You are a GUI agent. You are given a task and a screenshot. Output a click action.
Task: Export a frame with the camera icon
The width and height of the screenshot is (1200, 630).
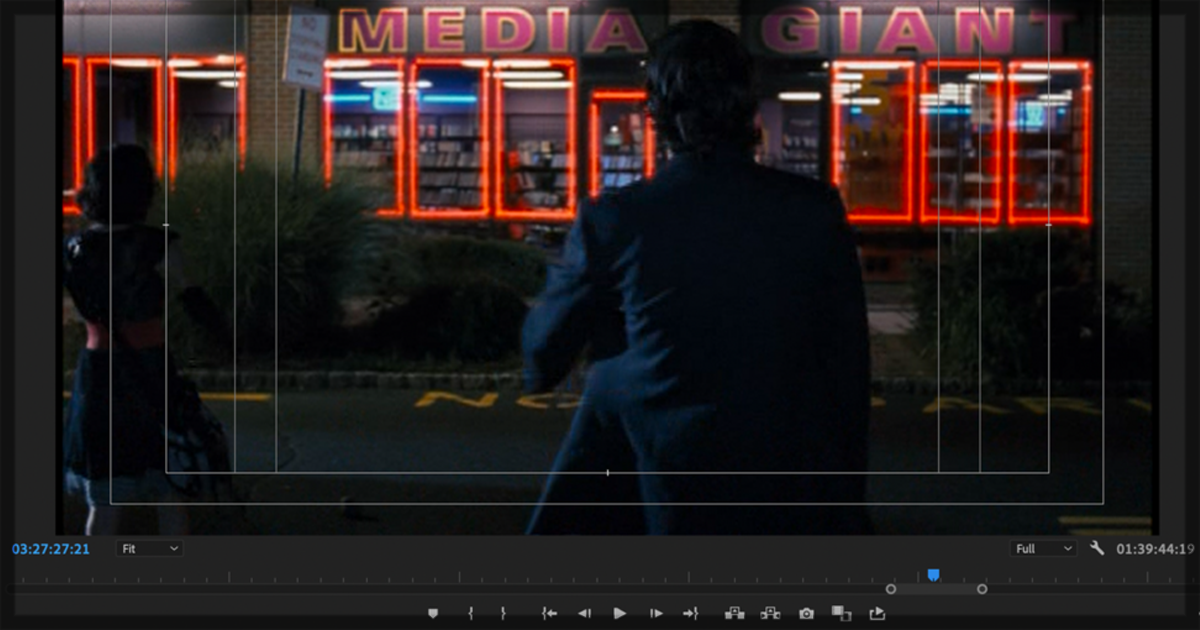coord(806,613)
